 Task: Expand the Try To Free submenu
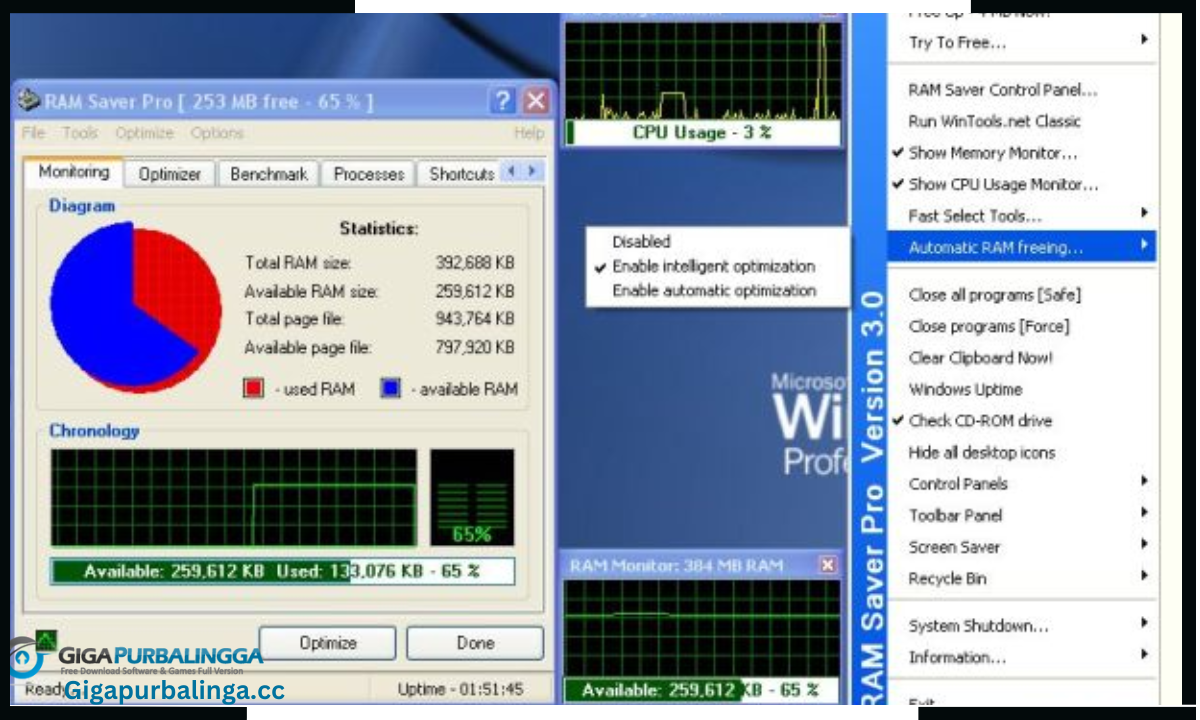1022,42
